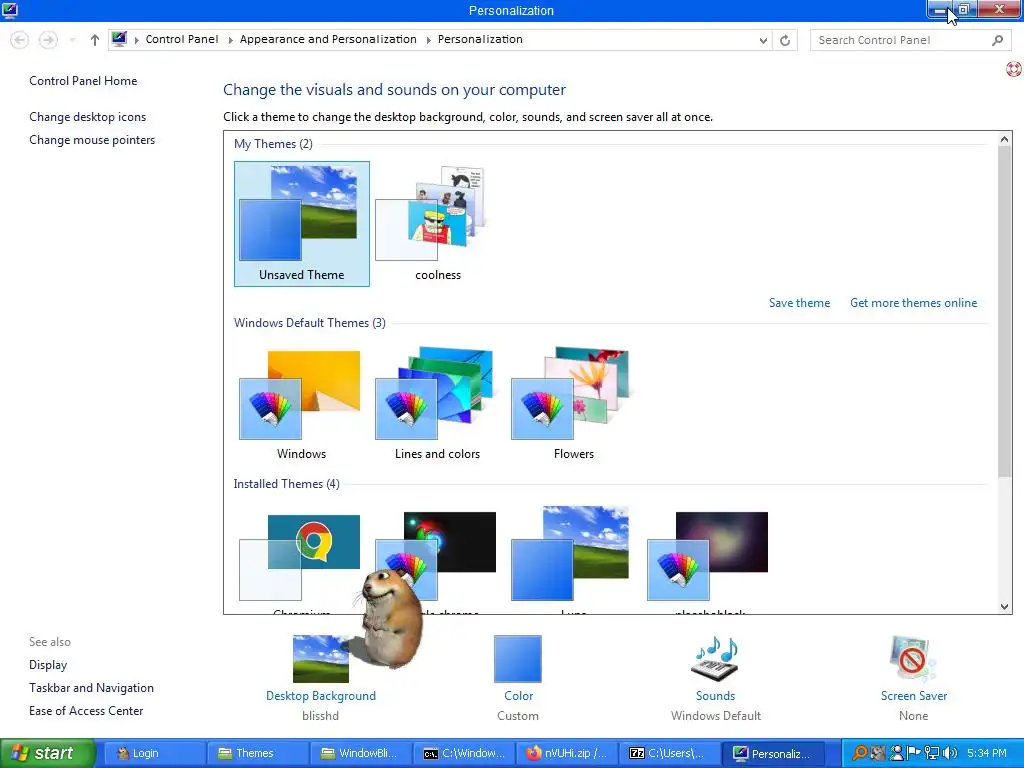Click the 5:34 PM clock
This screenshot has height=768, width=1024.
(987, 753)
